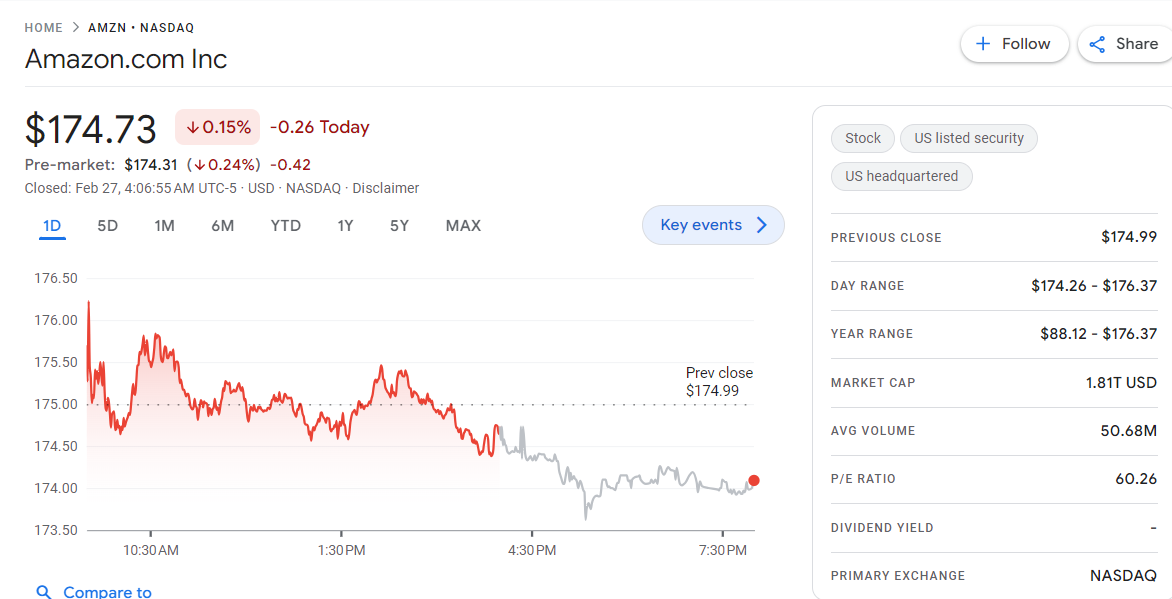Switch chart to MAX range

click(463, 226)
